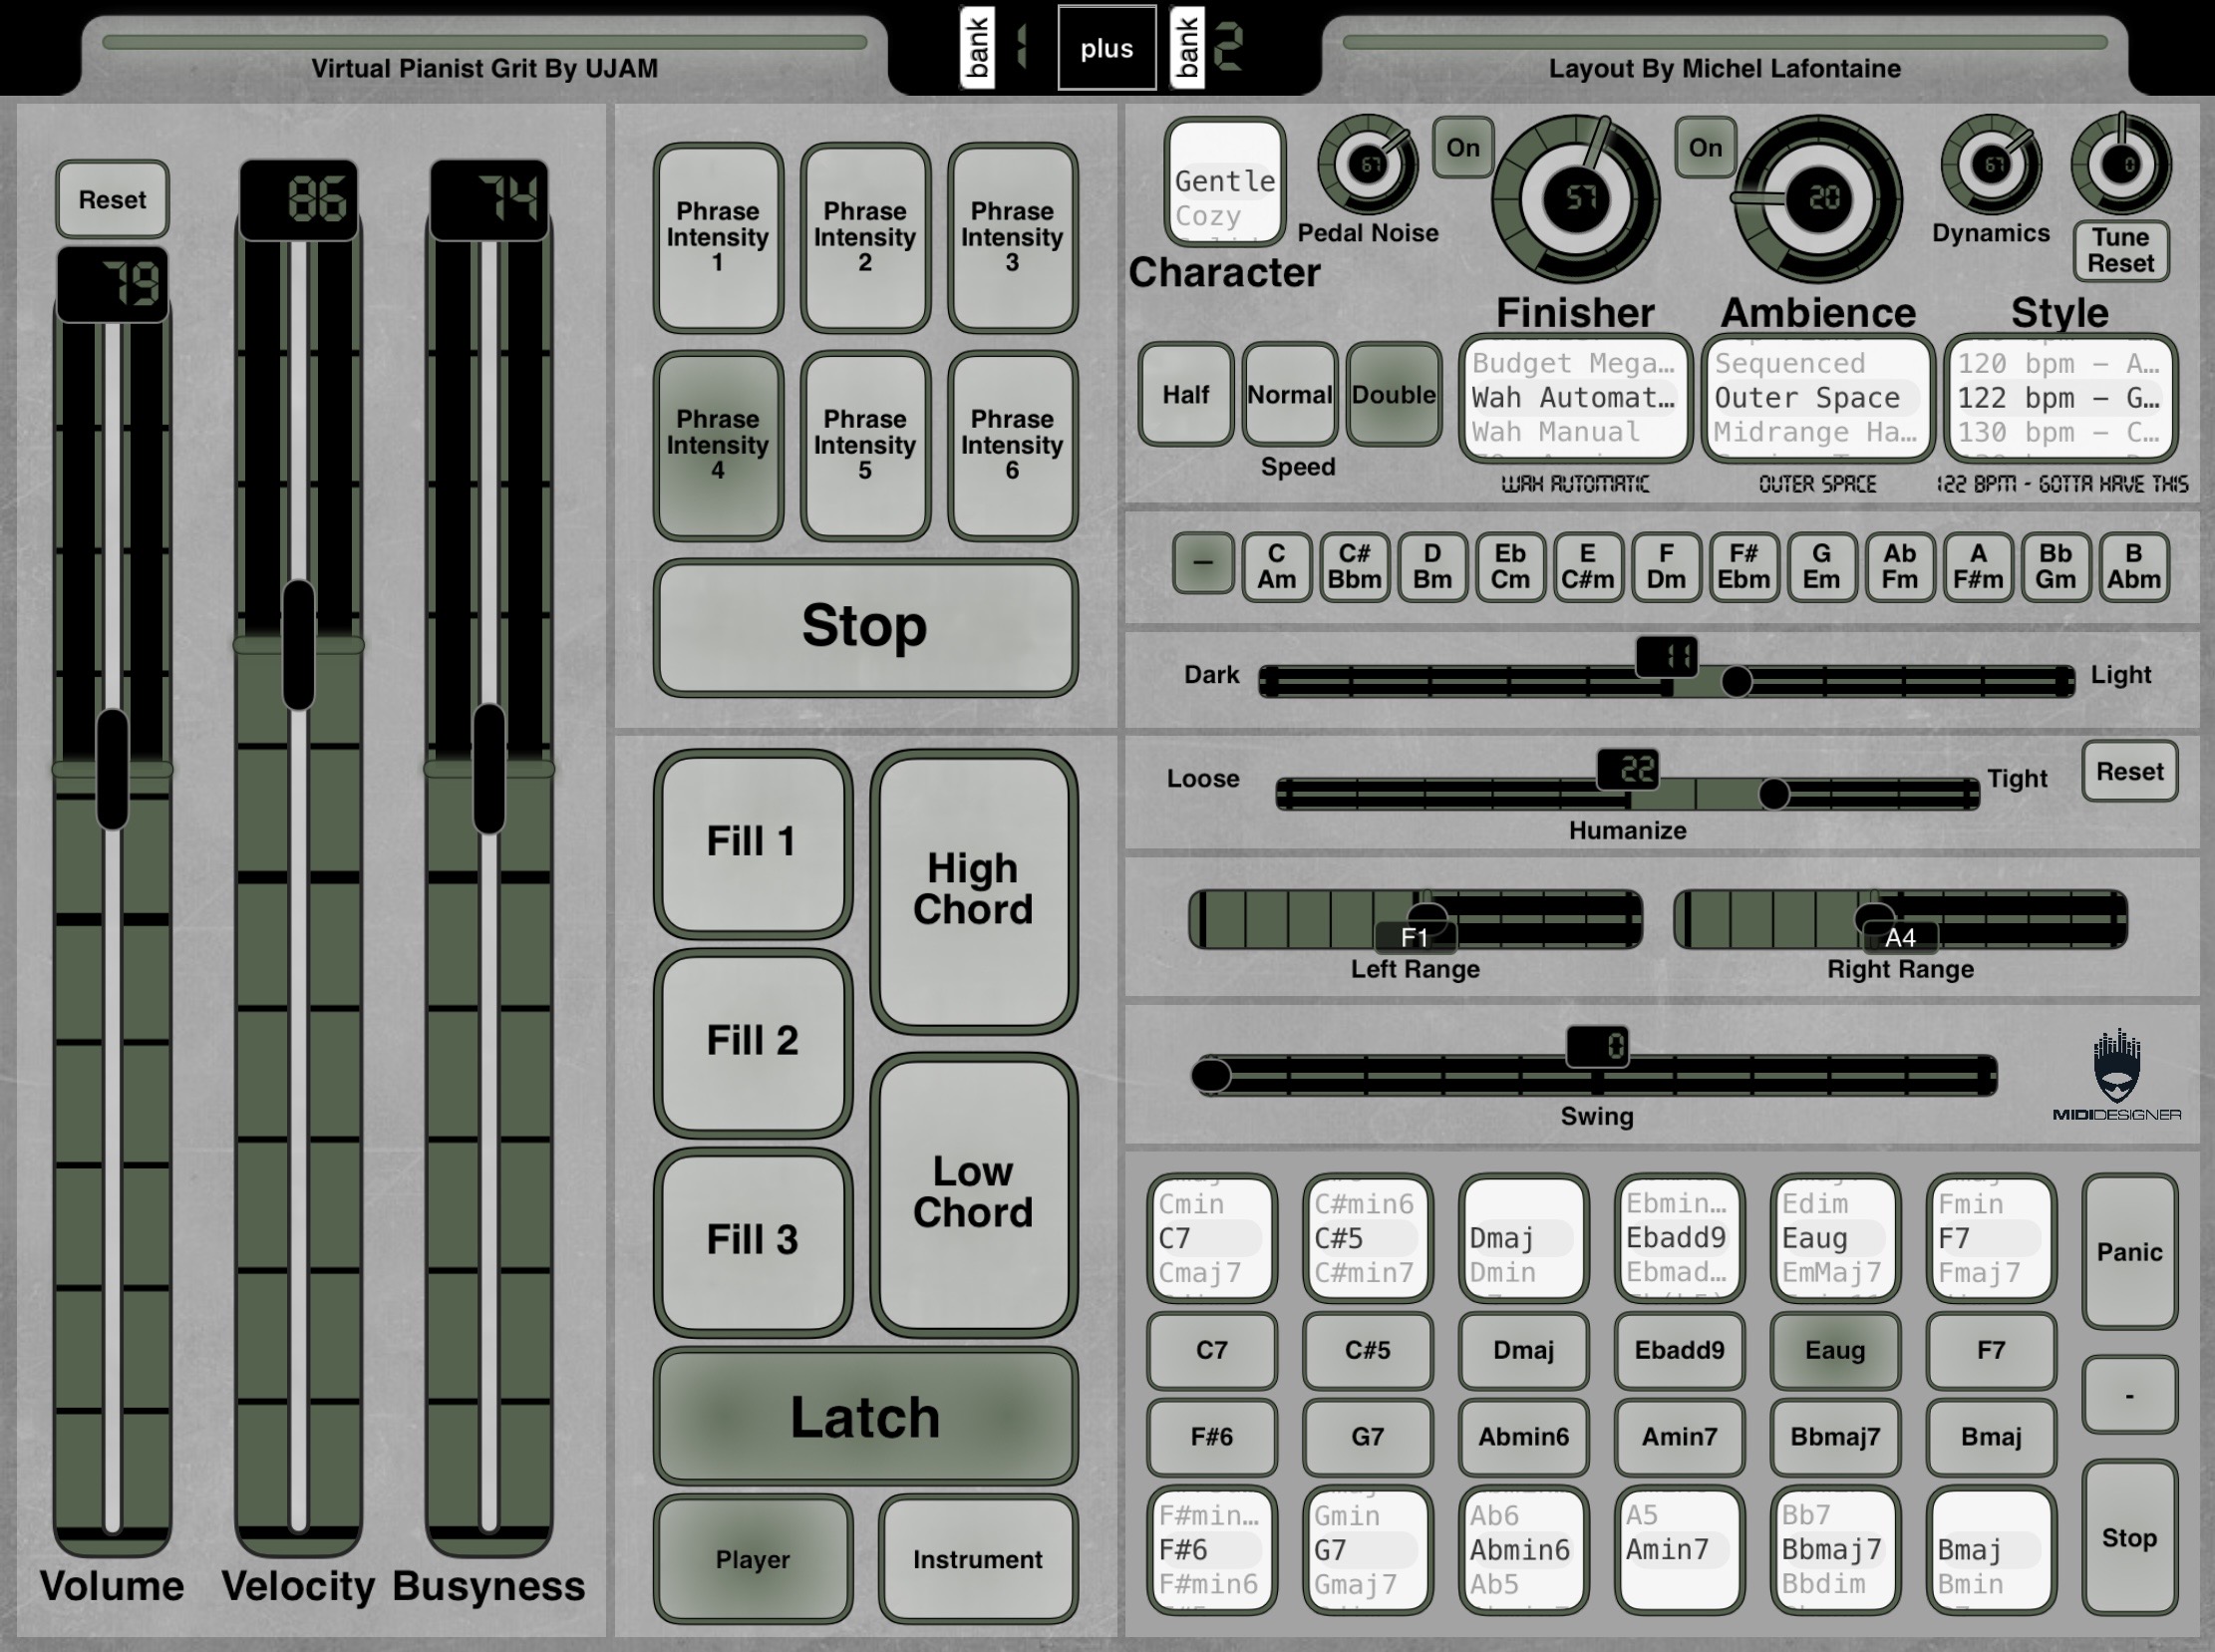Open the Finisher list showing Wah Automatic
Viewport: 2215px width, 1652px height.
coord(1575,398)
